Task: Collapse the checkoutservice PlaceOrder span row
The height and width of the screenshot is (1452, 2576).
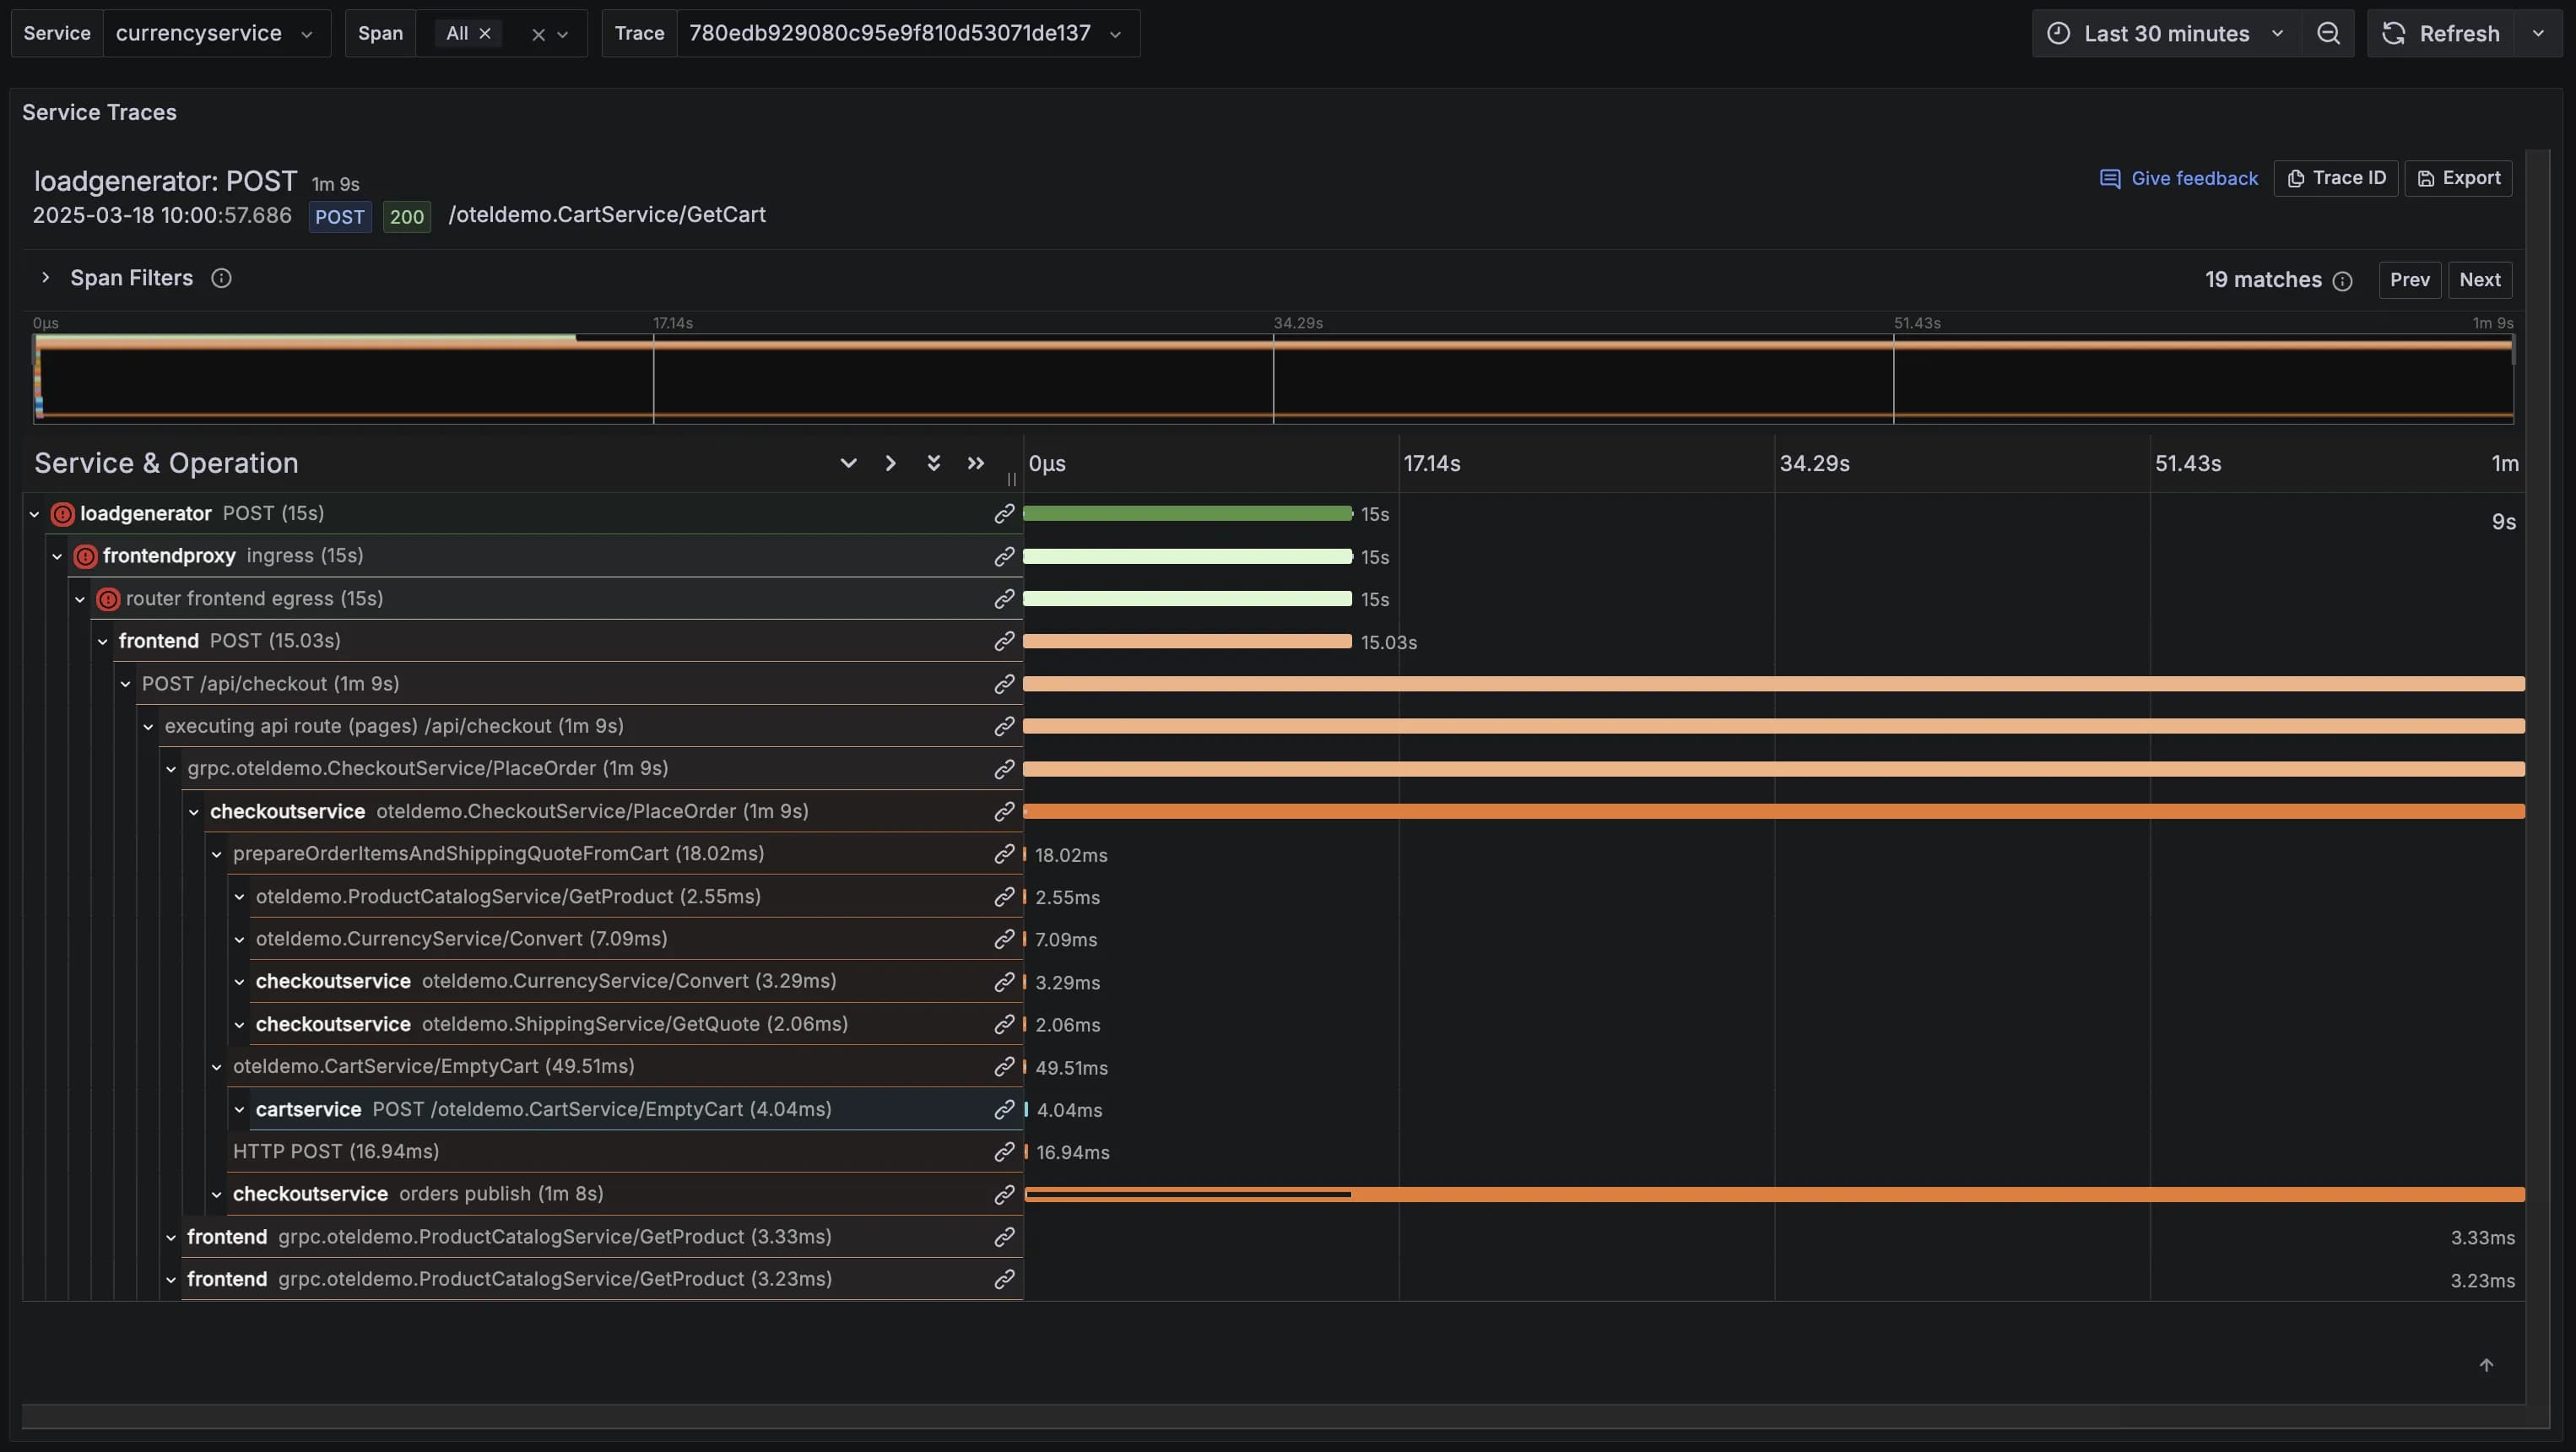Action: [x=194, y=812]
